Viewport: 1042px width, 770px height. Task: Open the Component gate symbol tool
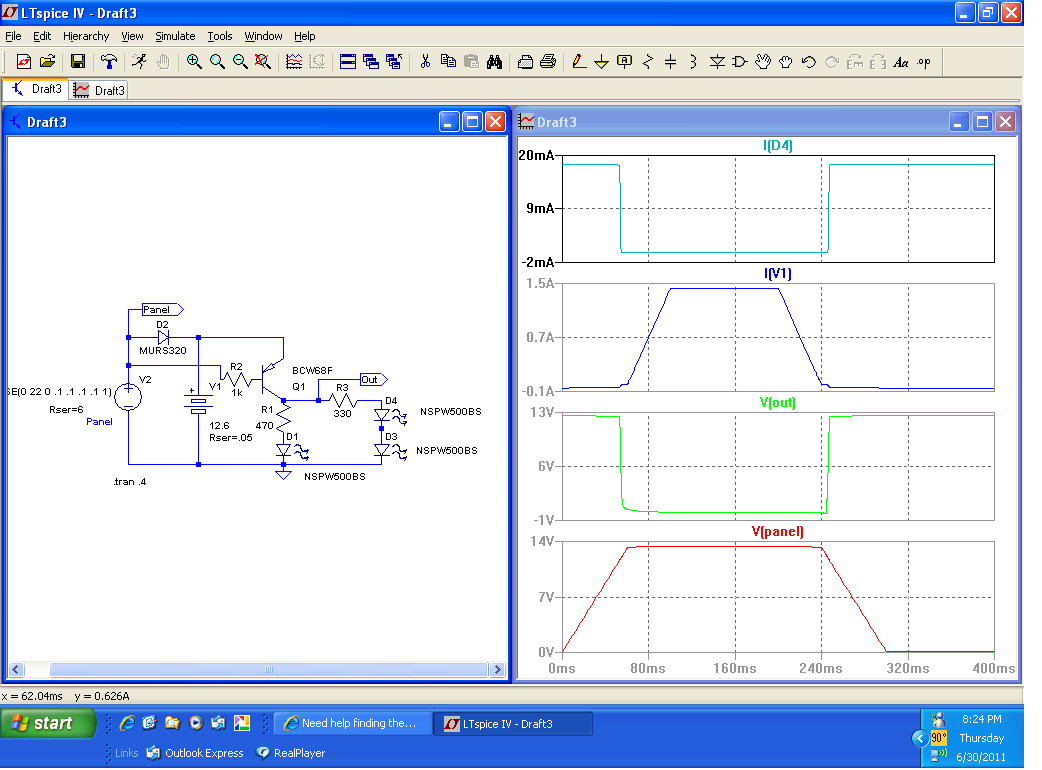coord(740,62)
